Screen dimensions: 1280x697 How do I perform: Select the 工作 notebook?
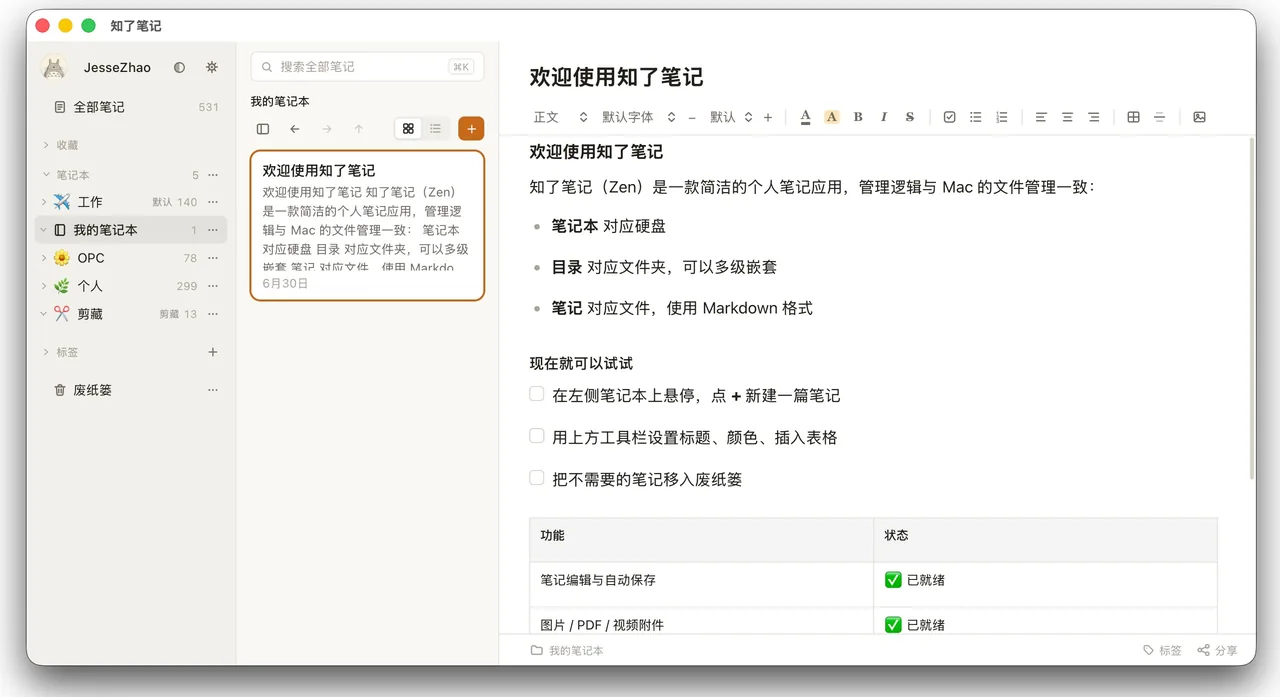pos(131,202)
